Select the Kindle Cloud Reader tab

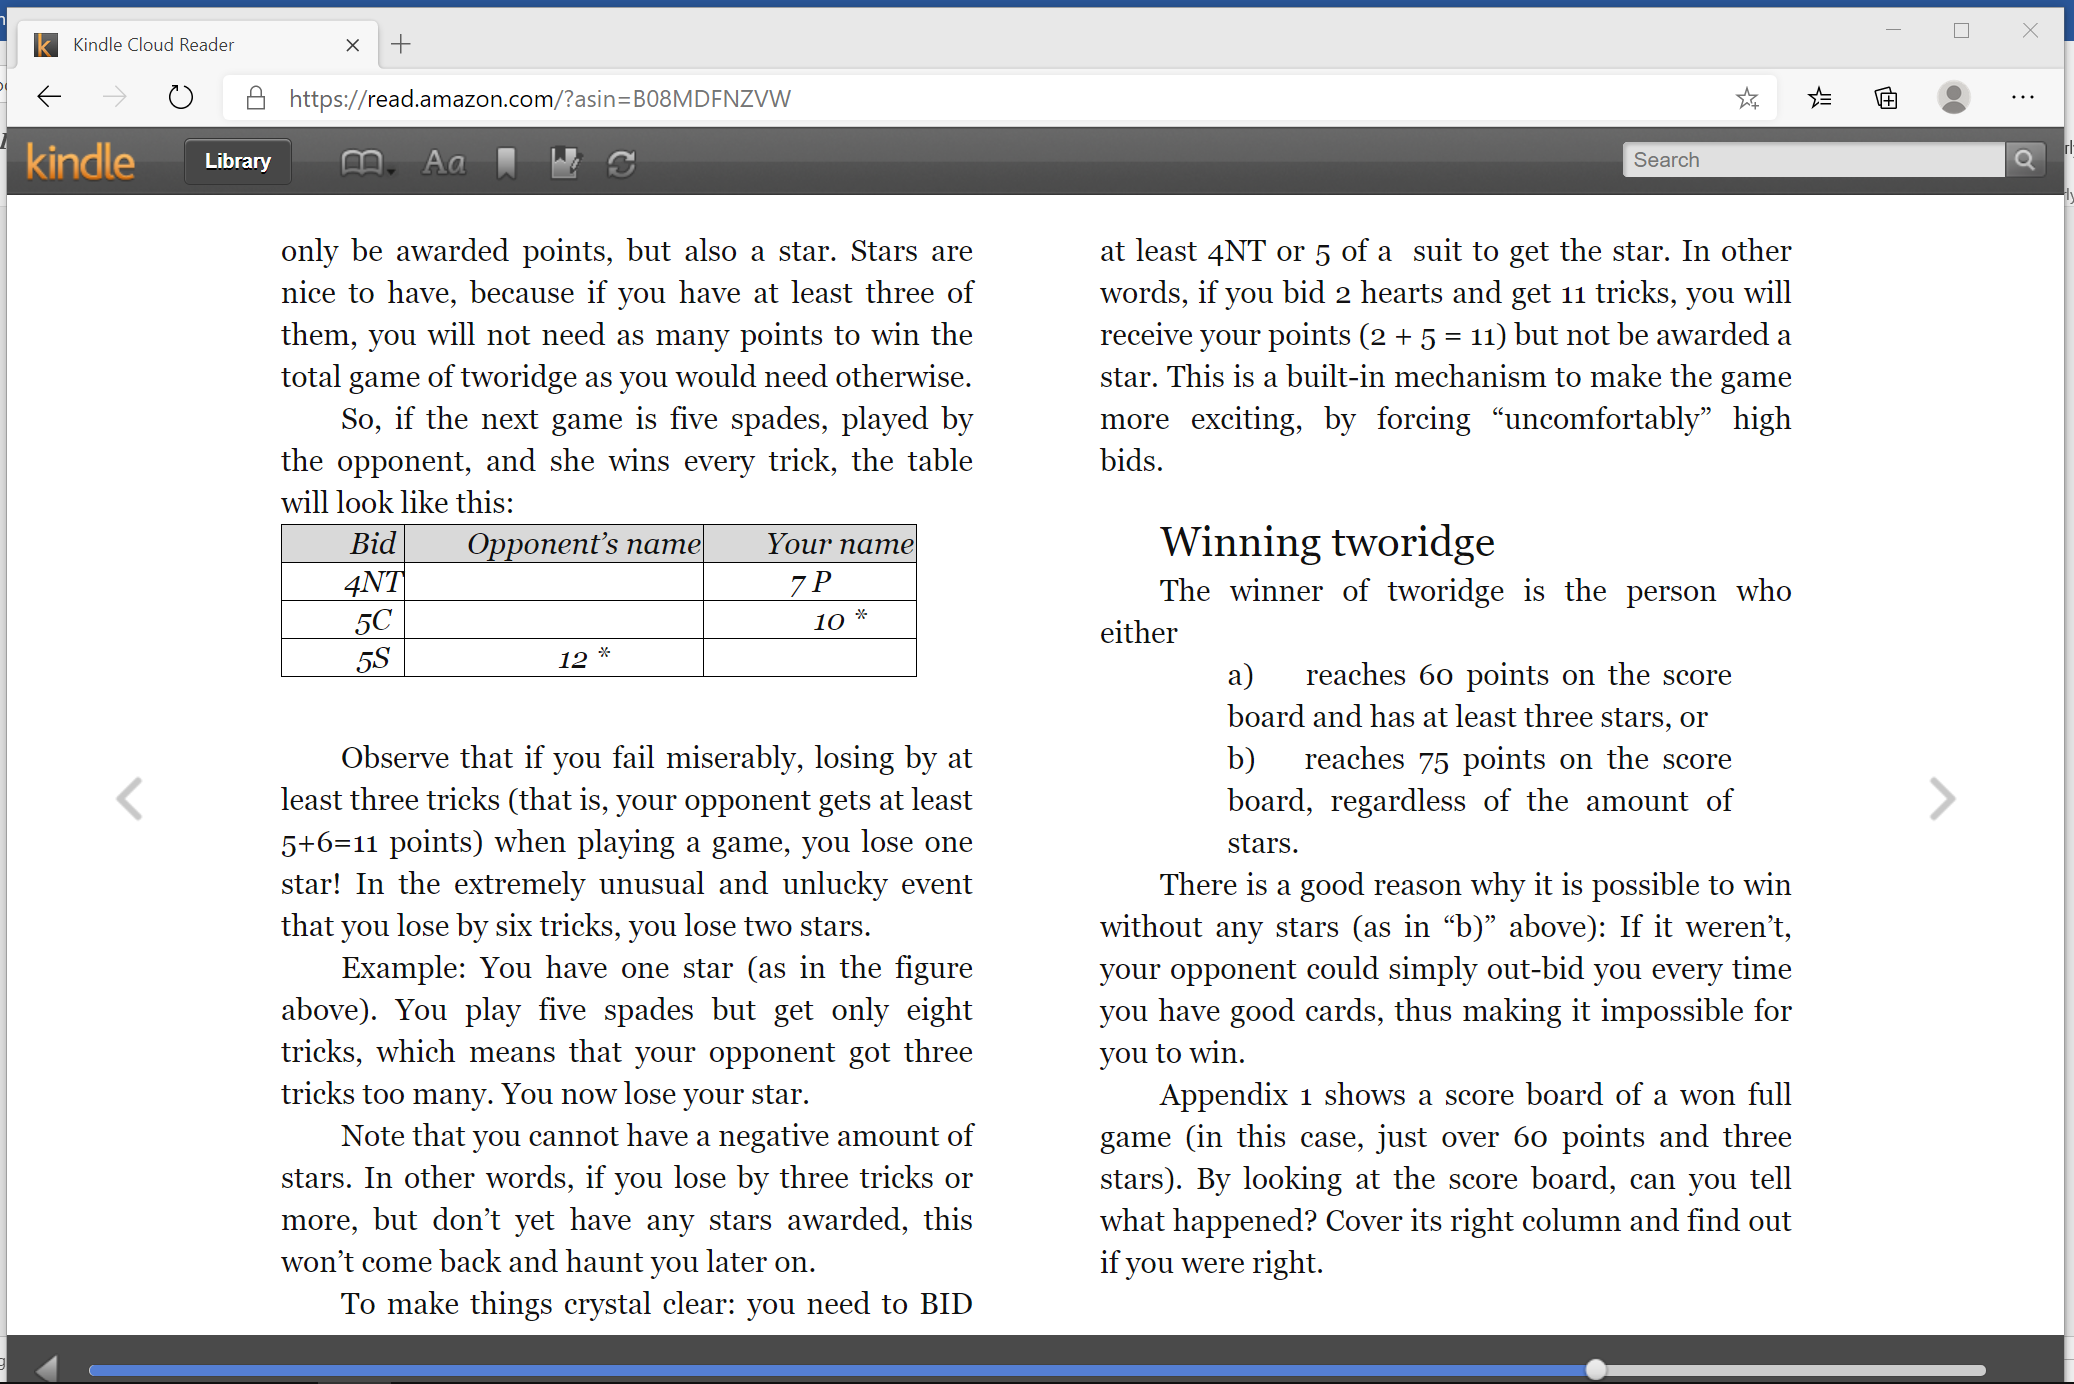coord(198,44)
